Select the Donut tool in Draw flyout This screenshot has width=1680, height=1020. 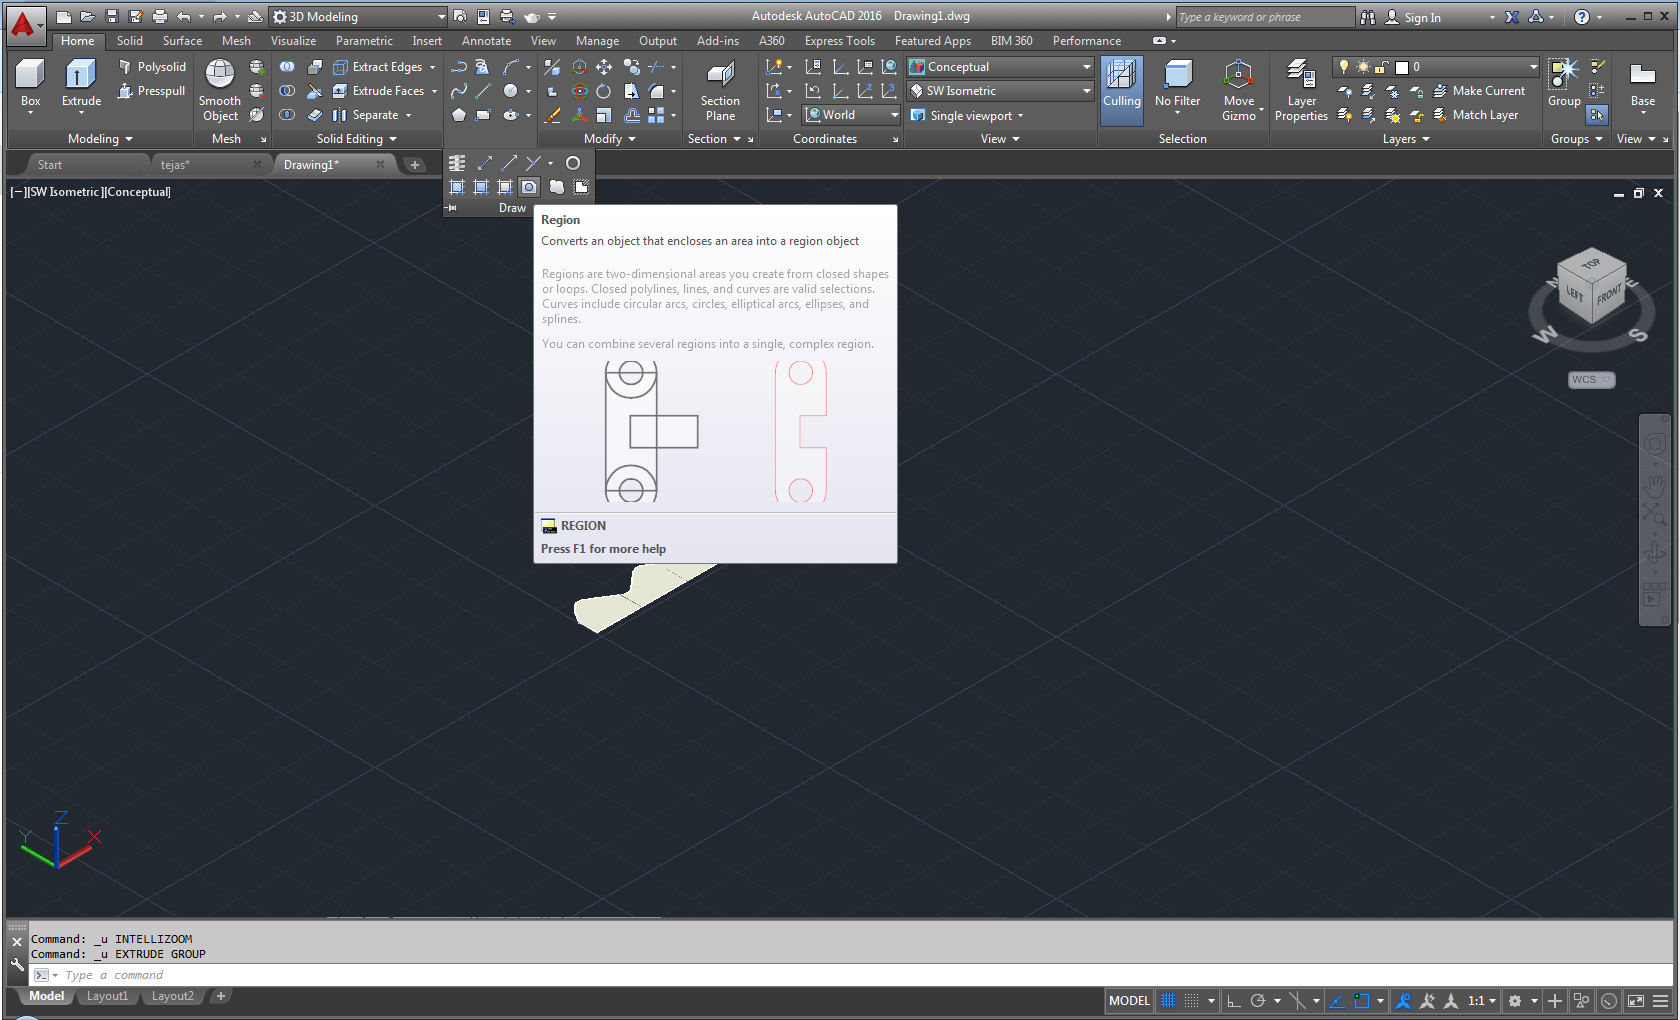pos(573,163)
